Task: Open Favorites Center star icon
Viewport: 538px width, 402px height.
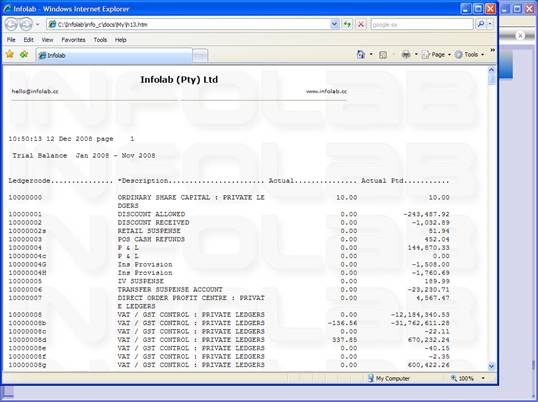Action: point(10,54)
